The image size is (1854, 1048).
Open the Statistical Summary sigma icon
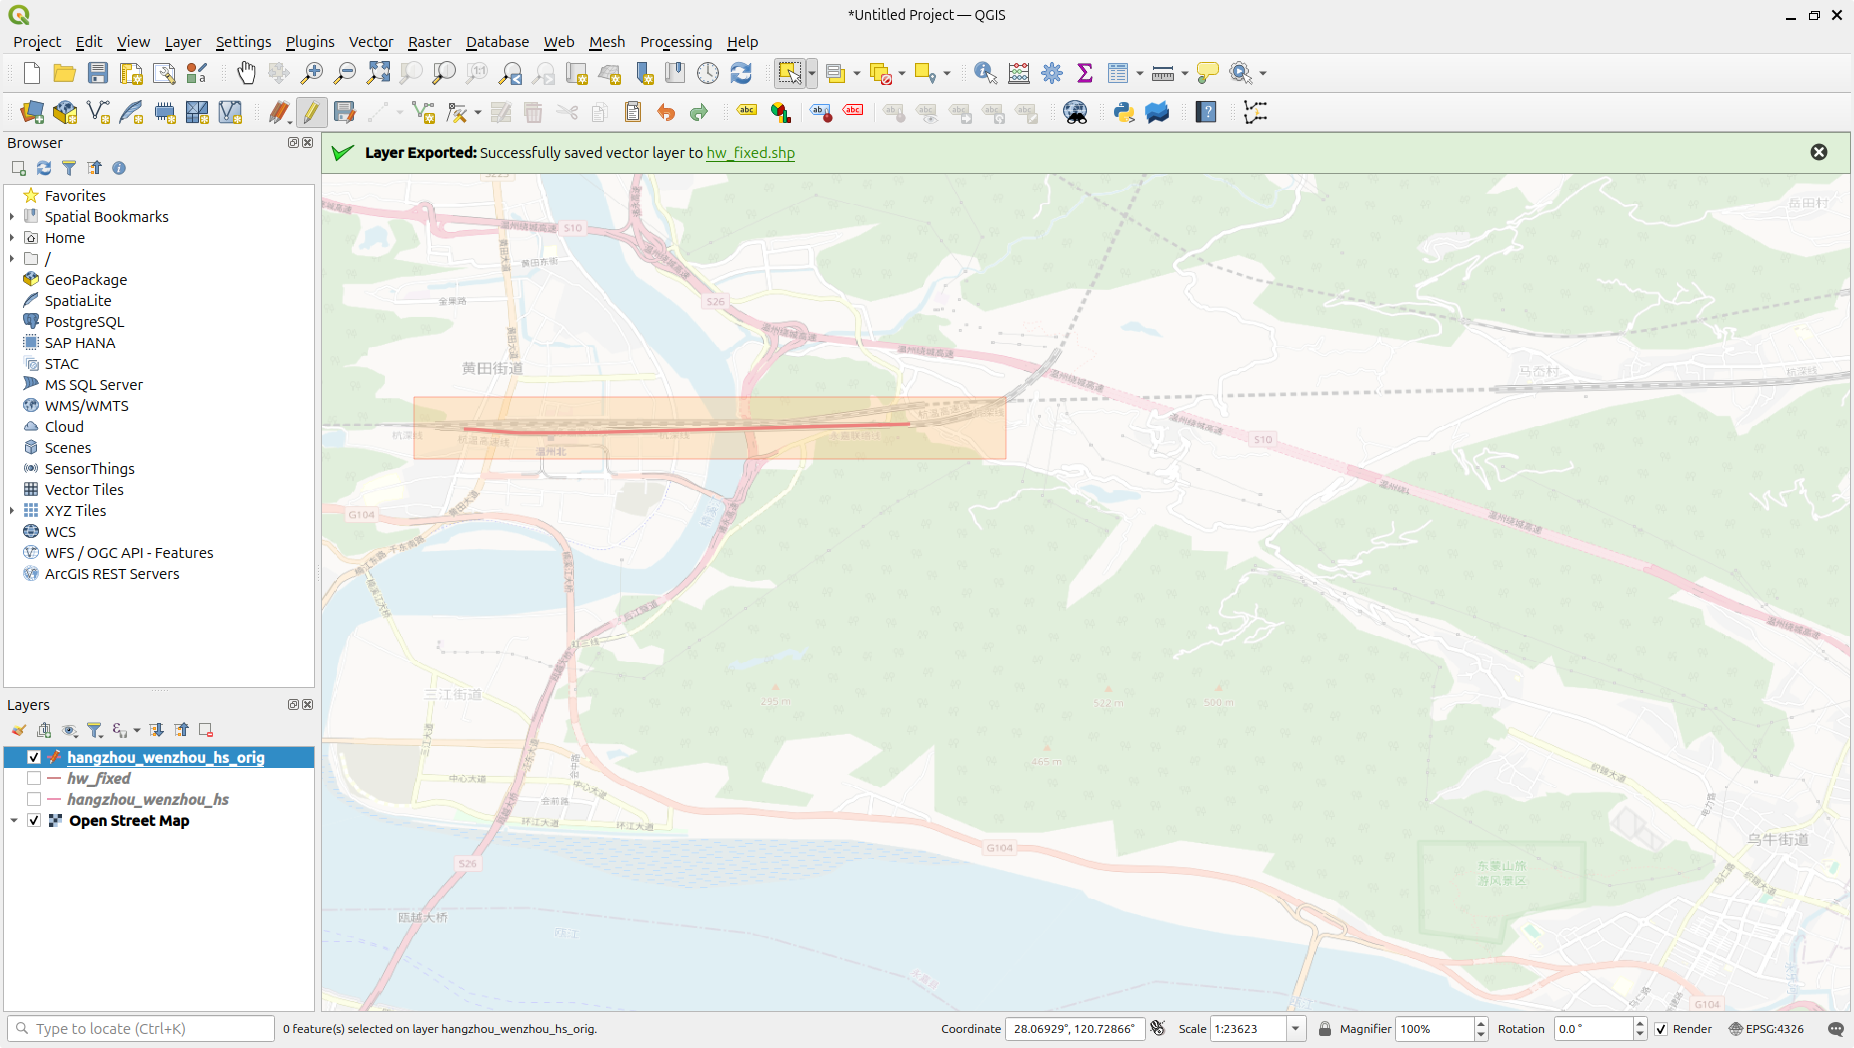pyautogui.click(x=1085, y=73)
